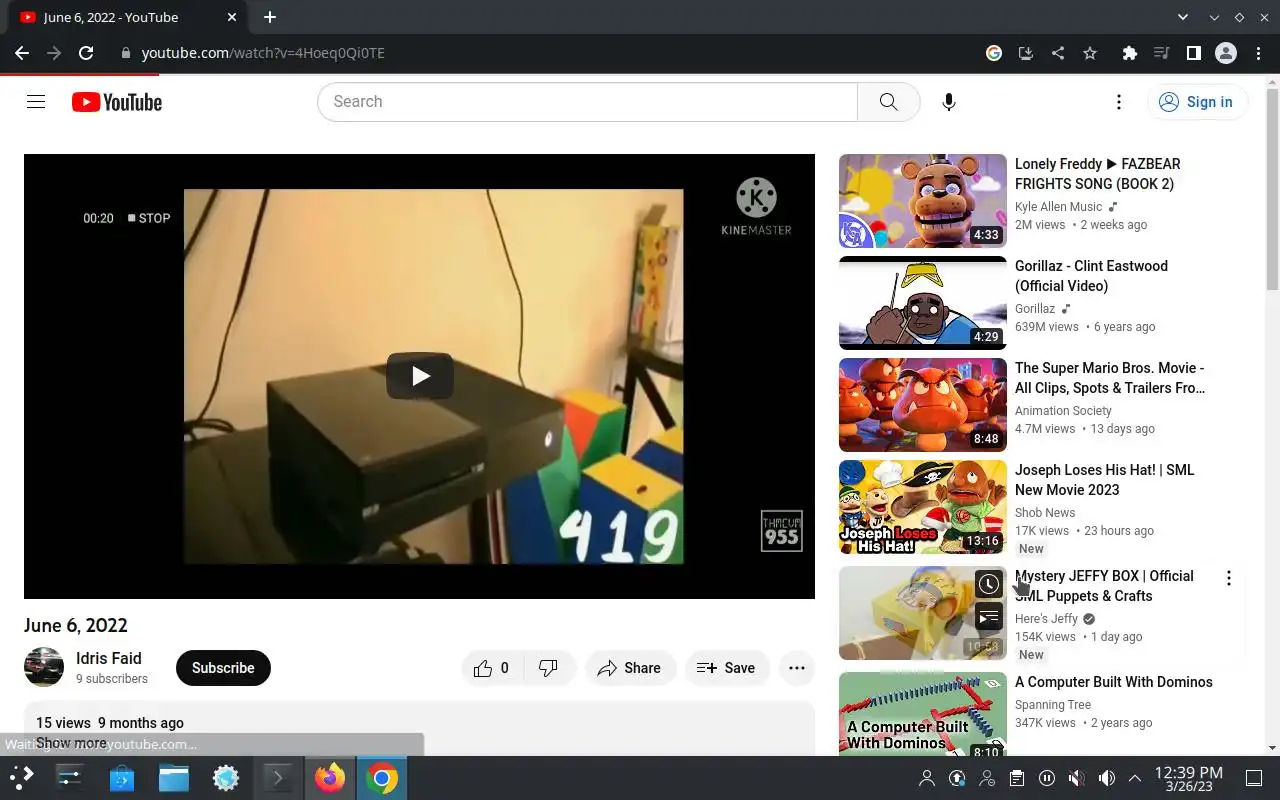Open more actions ellipsis under video

pyautogui.click(x=797, y=668)
